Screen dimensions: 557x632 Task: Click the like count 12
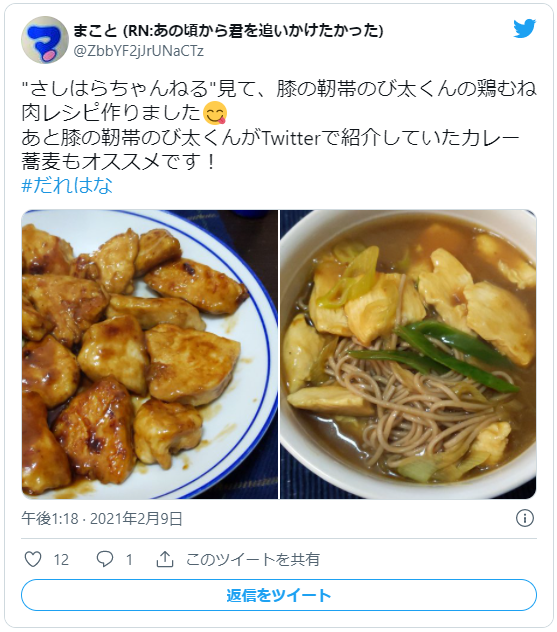[61, 559]
